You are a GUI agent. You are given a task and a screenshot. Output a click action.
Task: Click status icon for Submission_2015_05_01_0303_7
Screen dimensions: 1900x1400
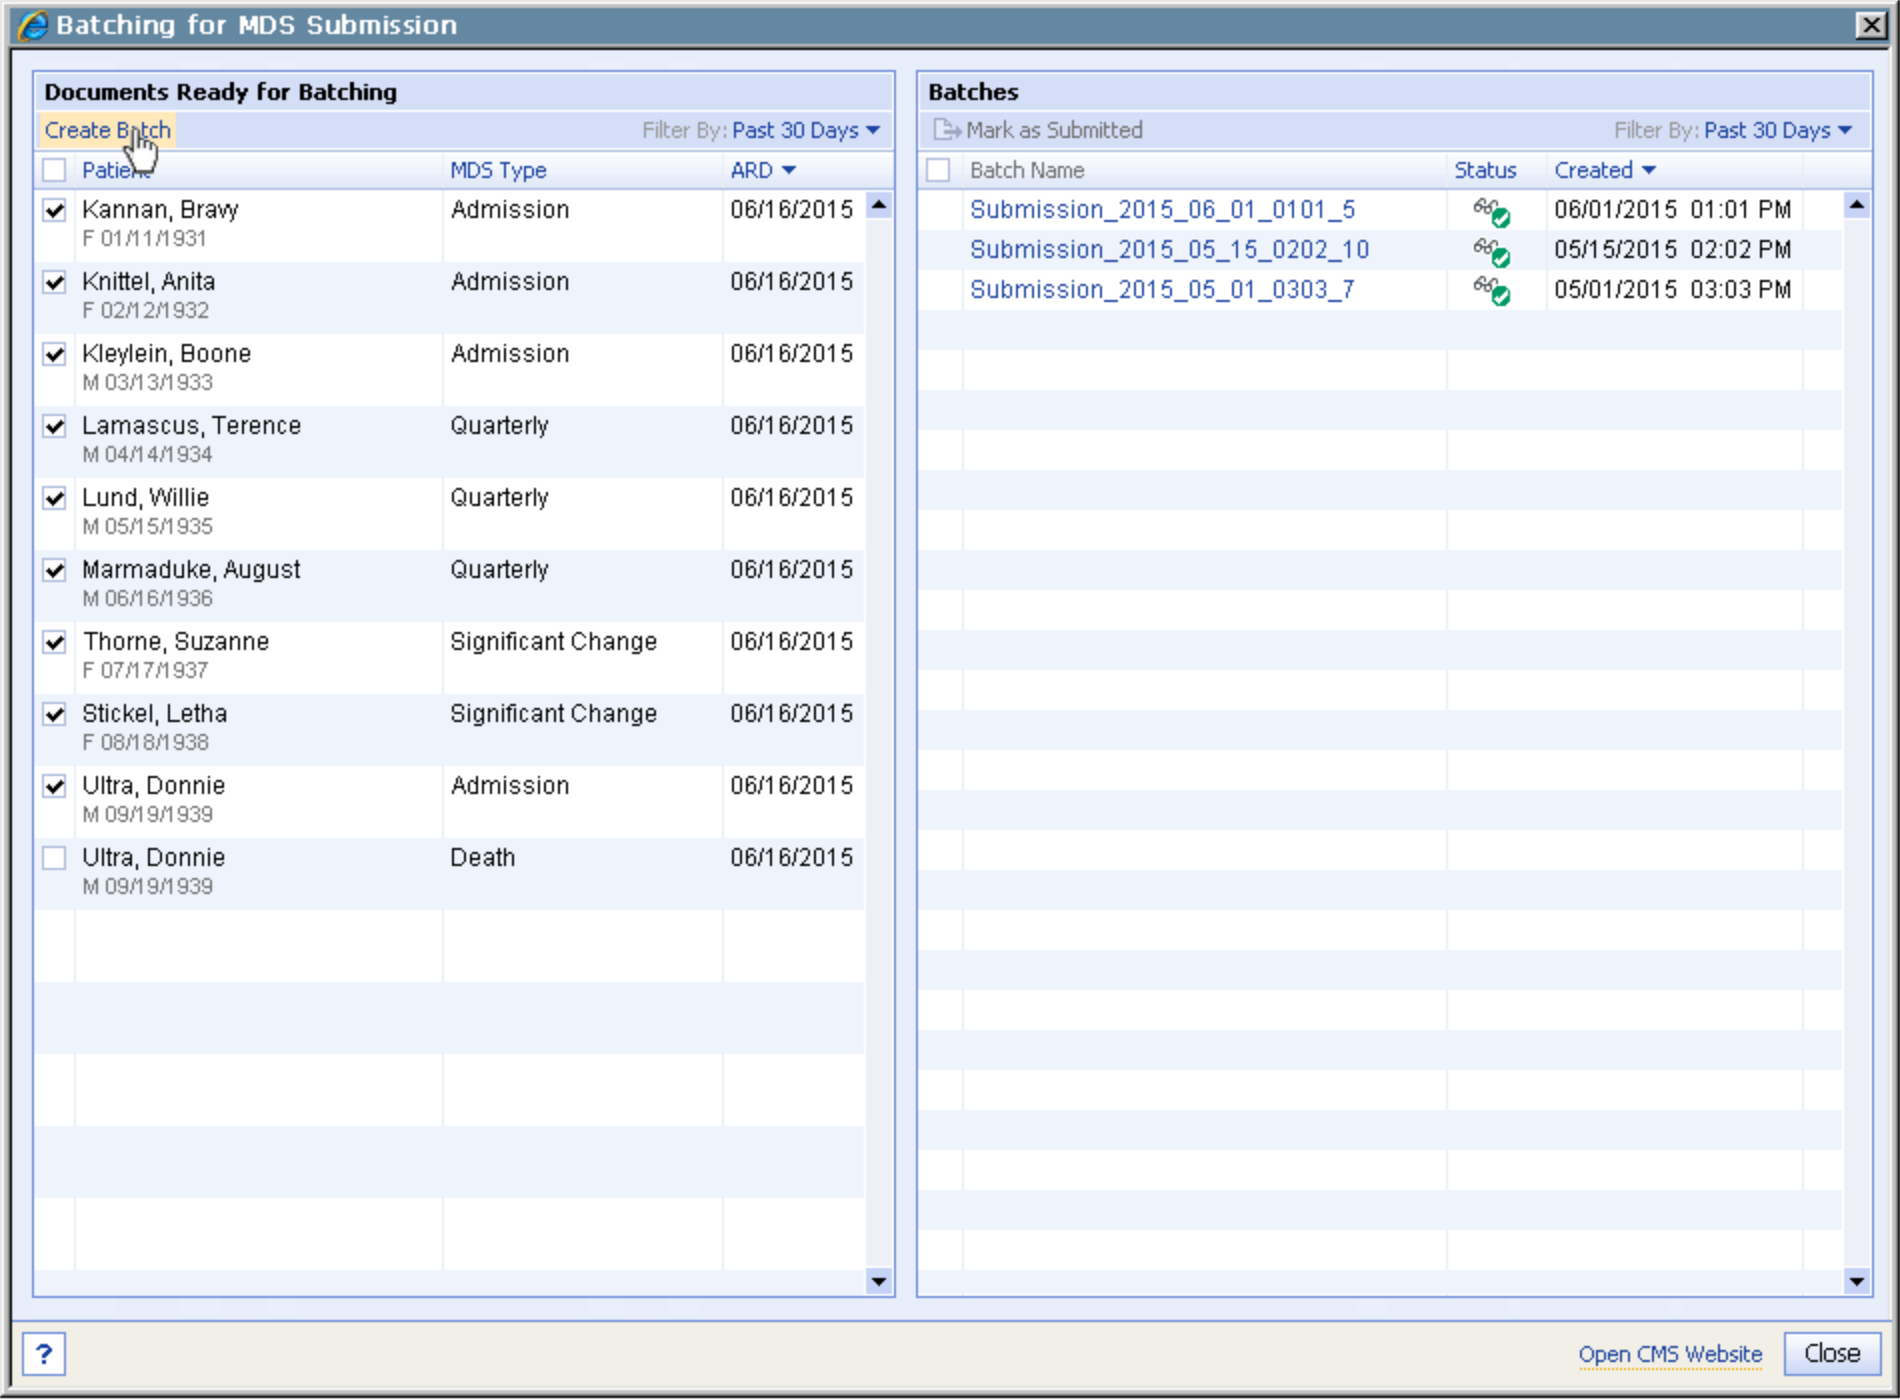(1491, 291)
